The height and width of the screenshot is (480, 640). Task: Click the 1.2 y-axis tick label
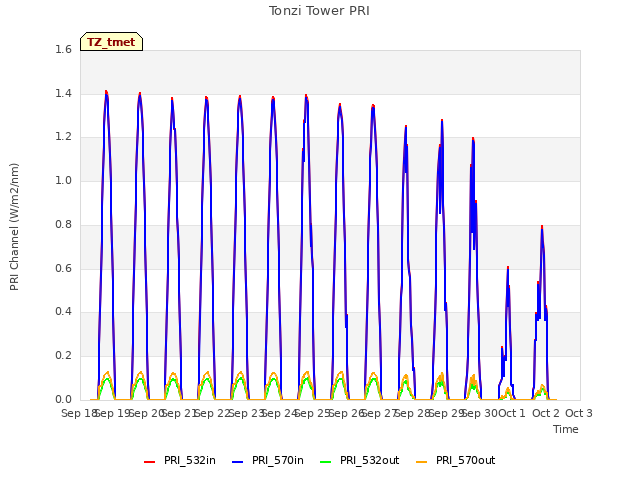click(63, 137)
